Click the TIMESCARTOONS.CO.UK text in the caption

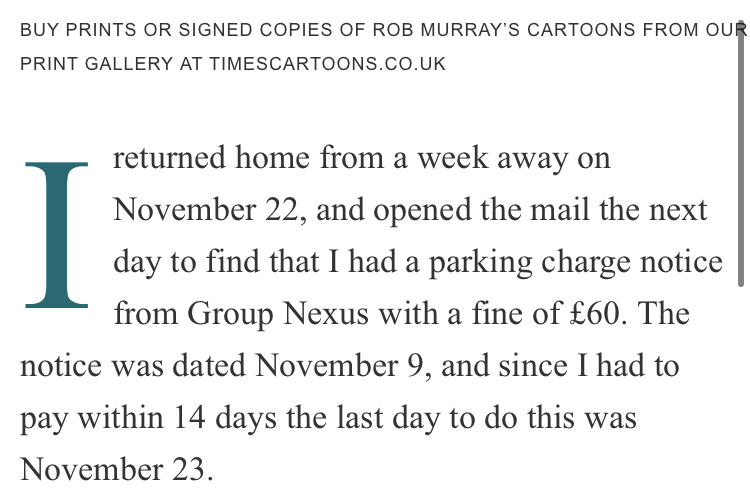[328, 64]
